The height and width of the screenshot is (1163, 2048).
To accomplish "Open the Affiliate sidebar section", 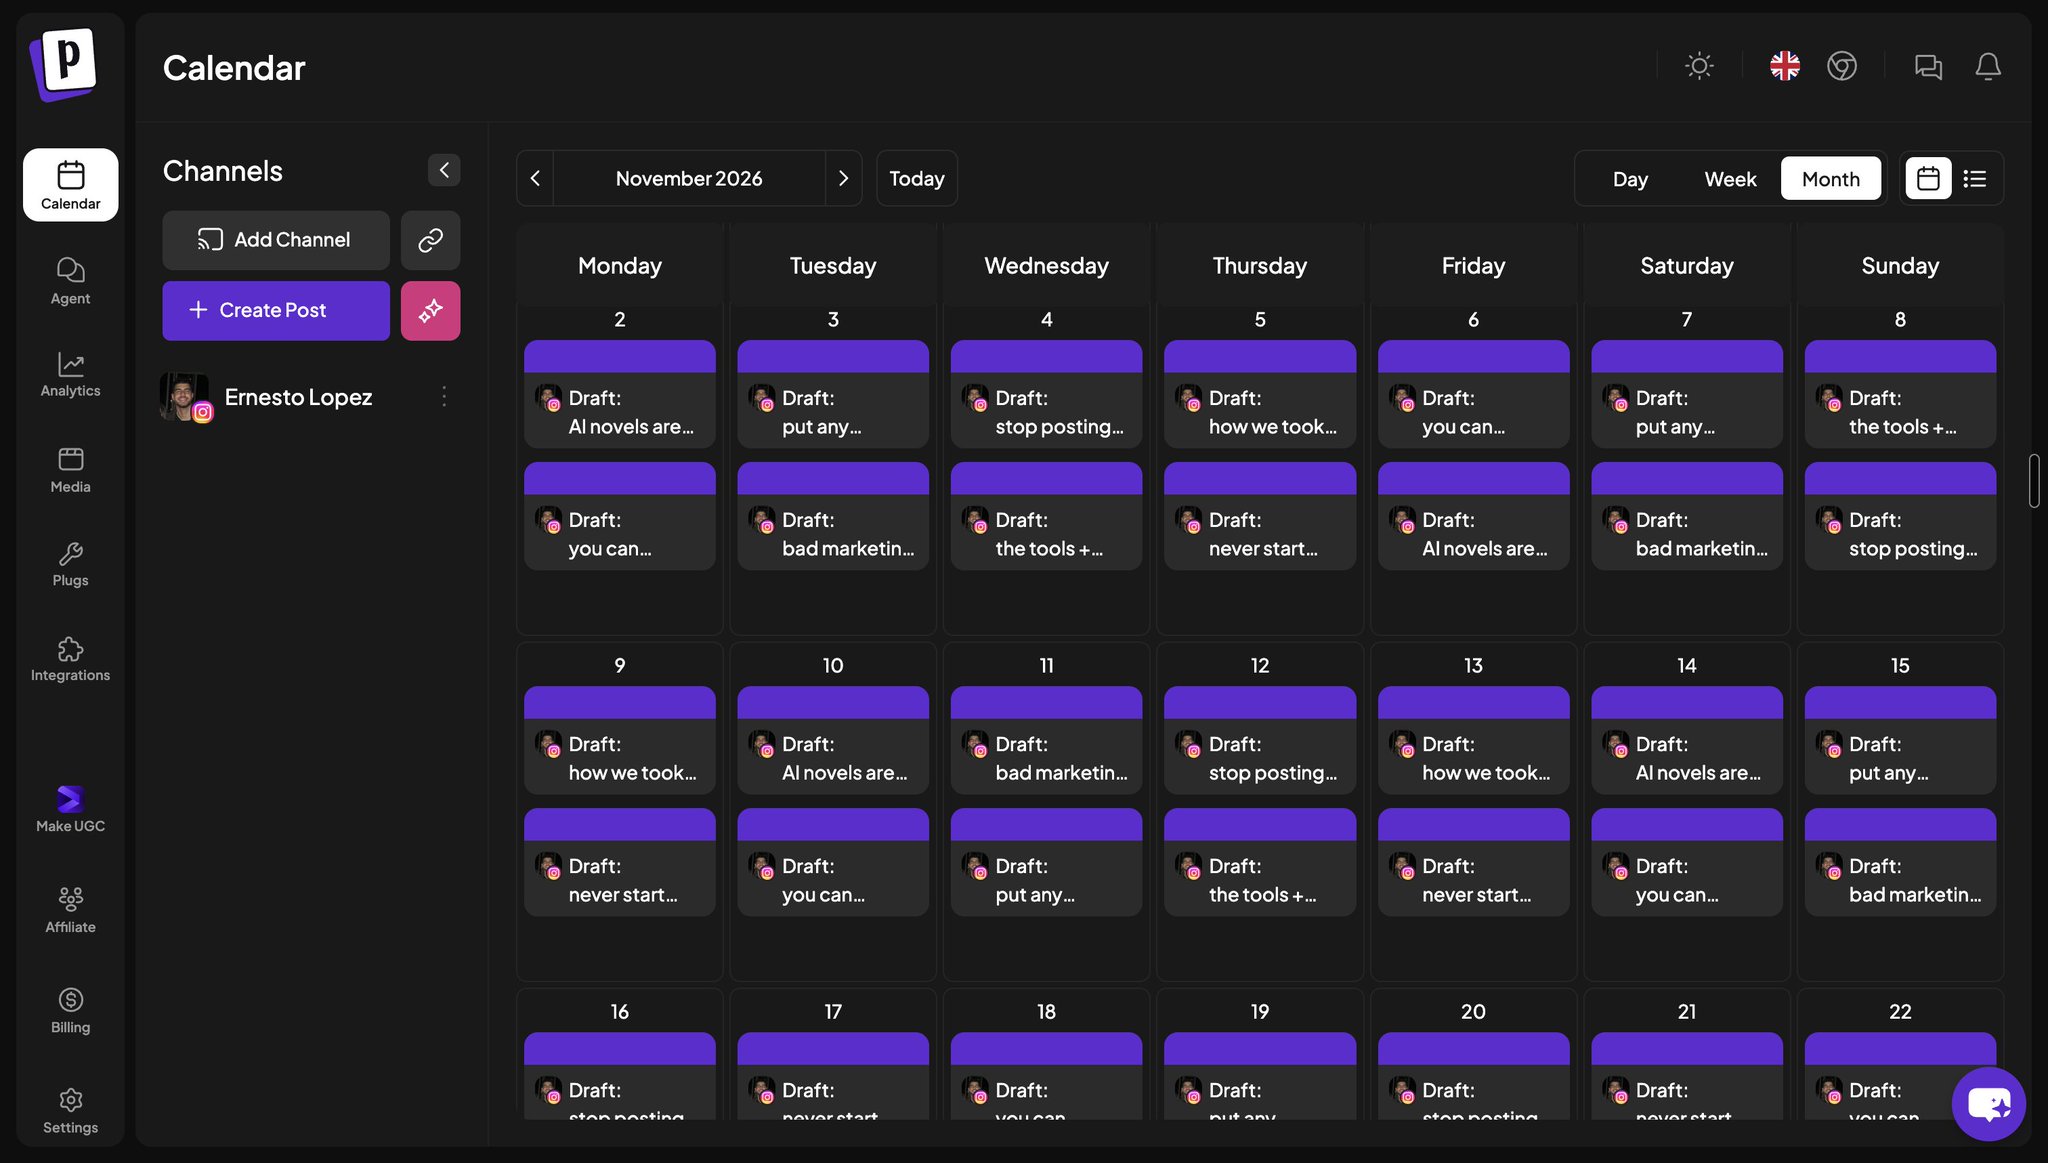I will [x=70, y=910].
